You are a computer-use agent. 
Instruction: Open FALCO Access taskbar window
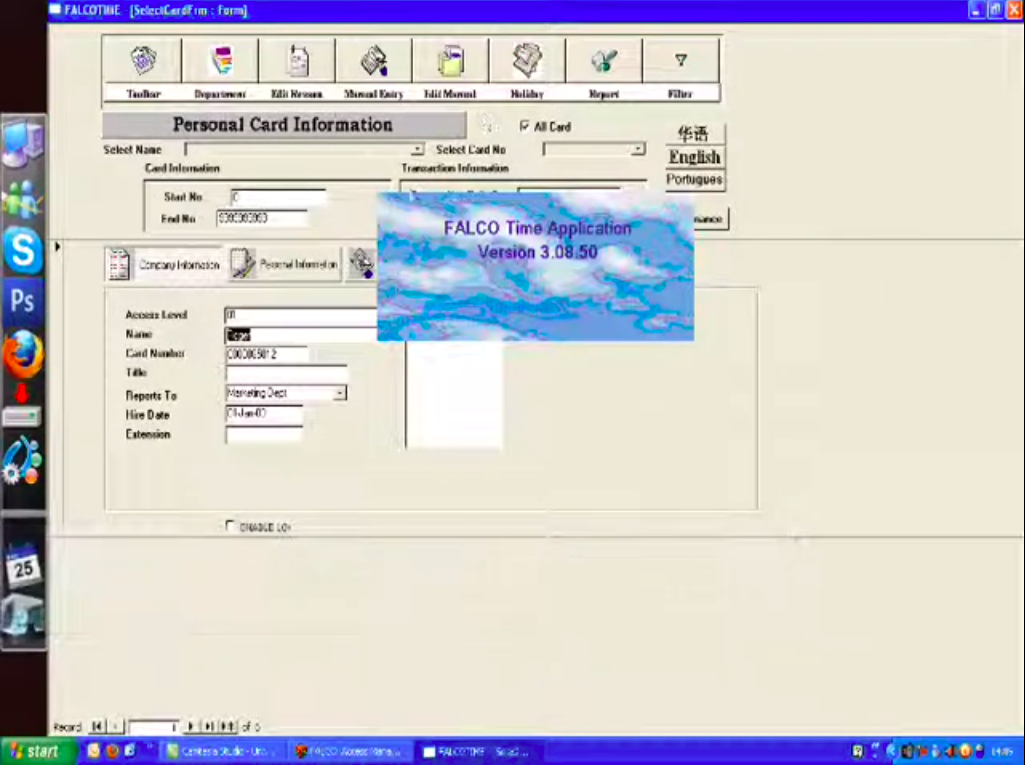tap(350, 752)
